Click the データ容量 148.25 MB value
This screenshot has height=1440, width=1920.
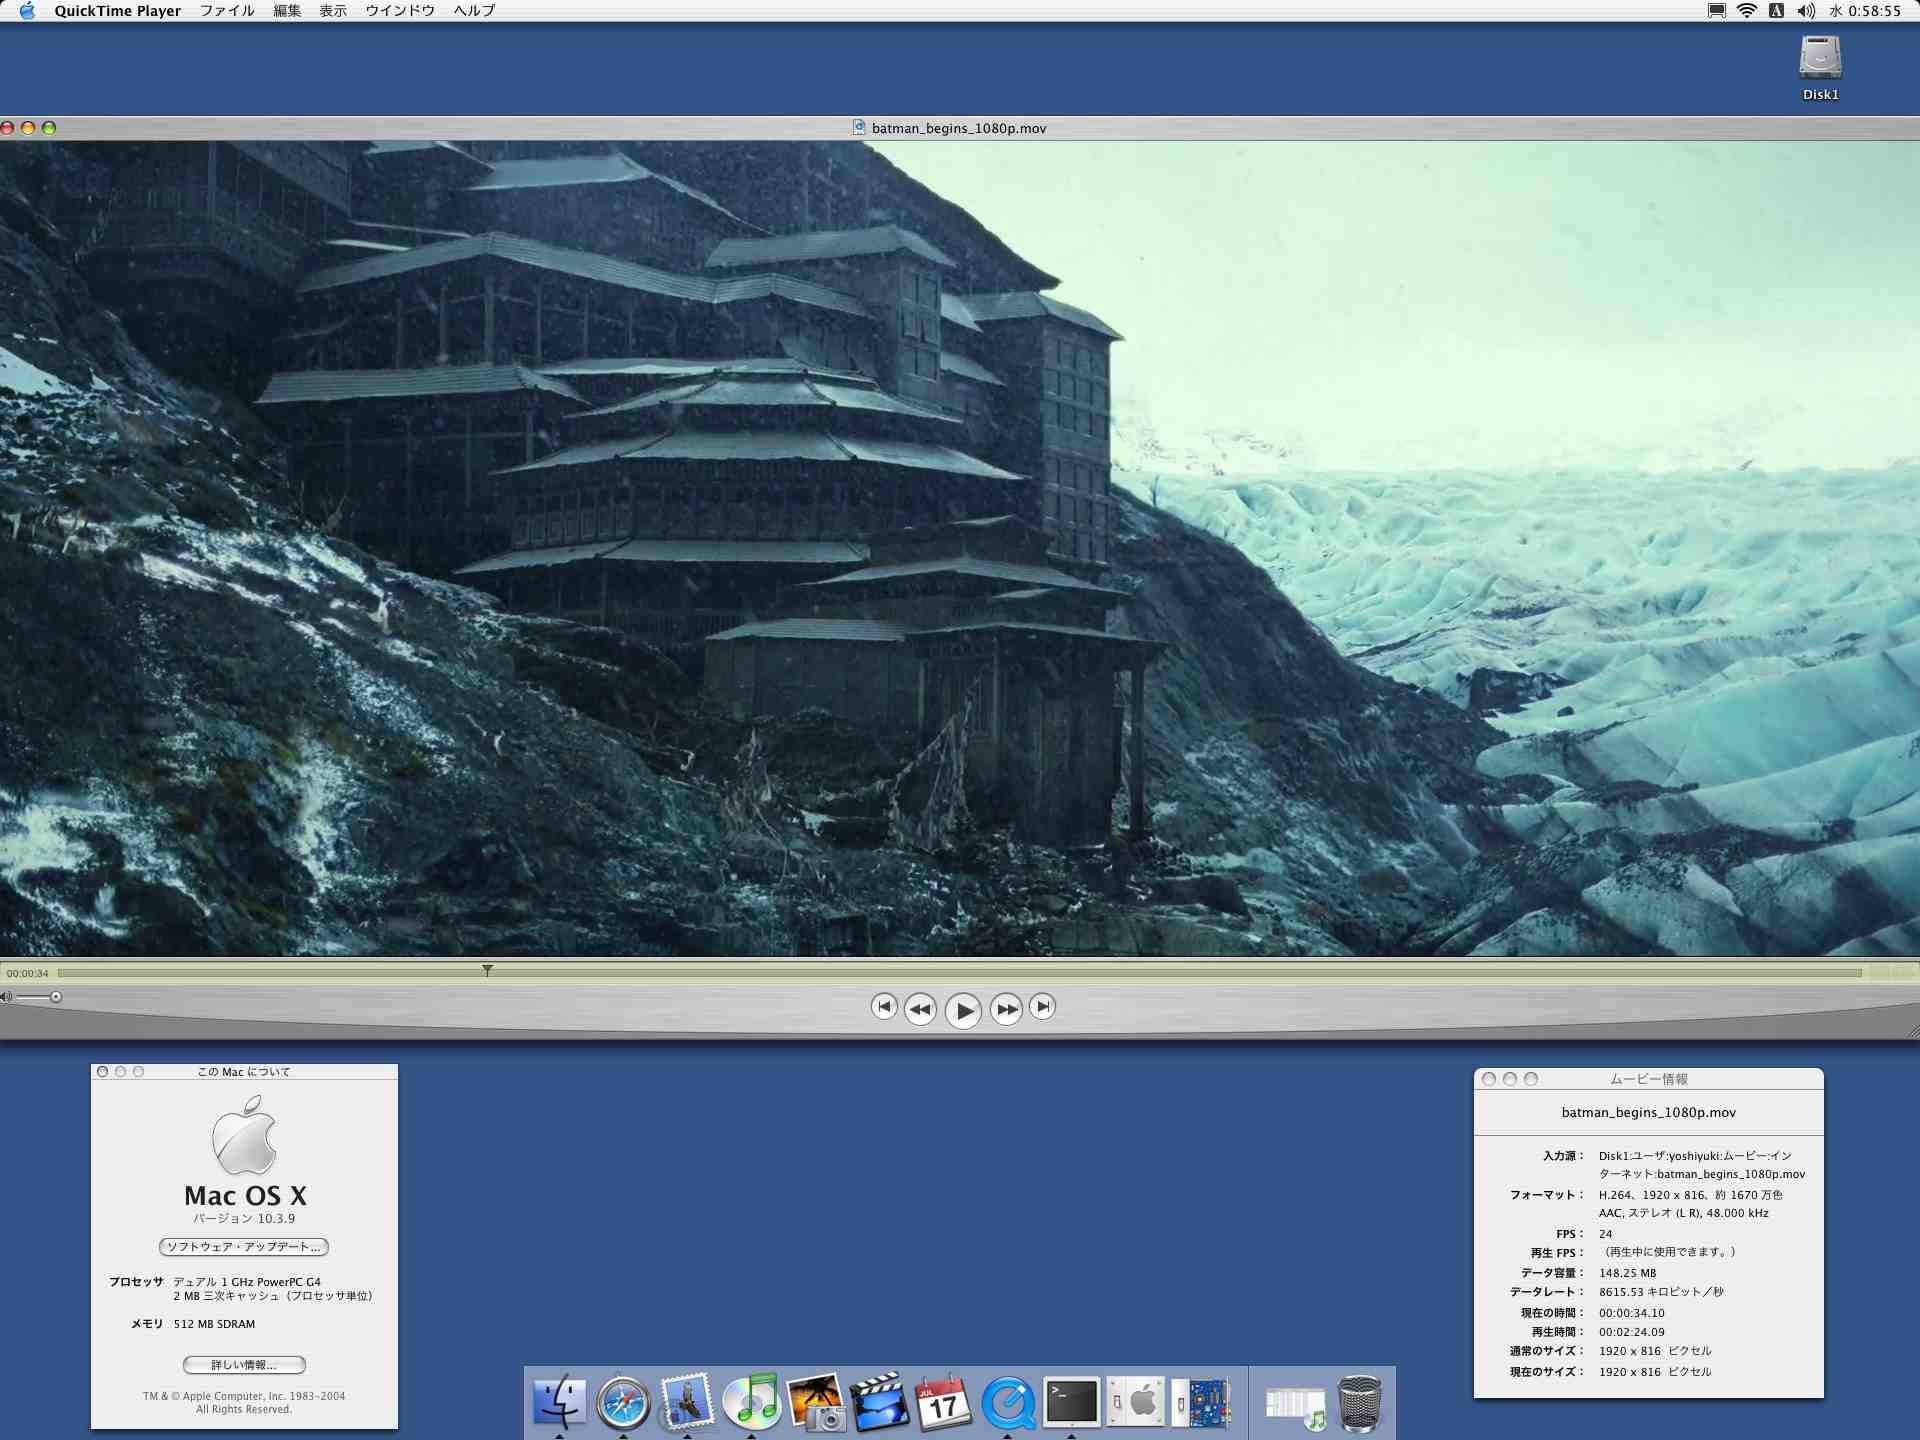(1628, 1273)
